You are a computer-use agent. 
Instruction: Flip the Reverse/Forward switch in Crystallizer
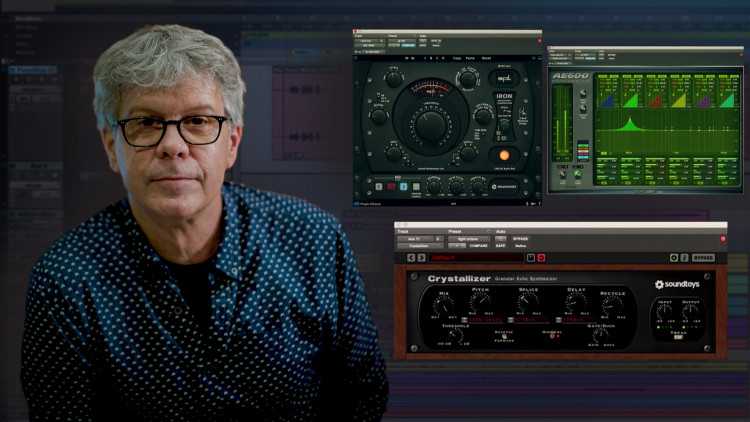[505, 336]
